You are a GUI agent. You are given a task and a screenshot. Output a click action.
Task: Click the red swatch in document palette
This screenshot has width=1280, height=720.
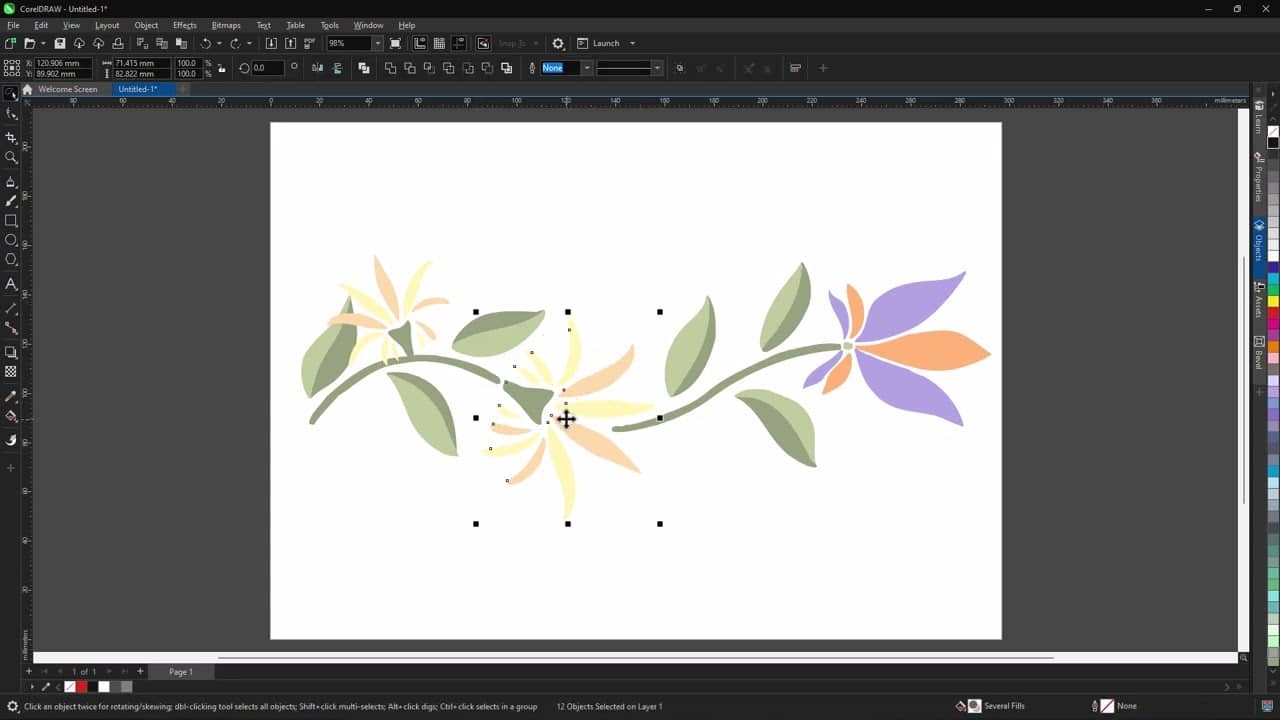81,687
